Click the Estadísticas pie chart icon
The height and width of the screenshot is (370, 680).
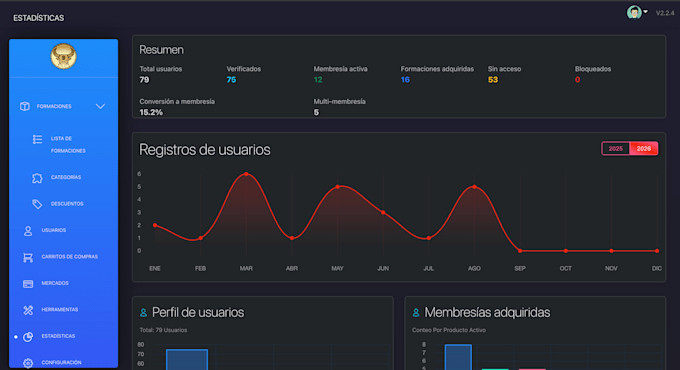pos(28,337)
